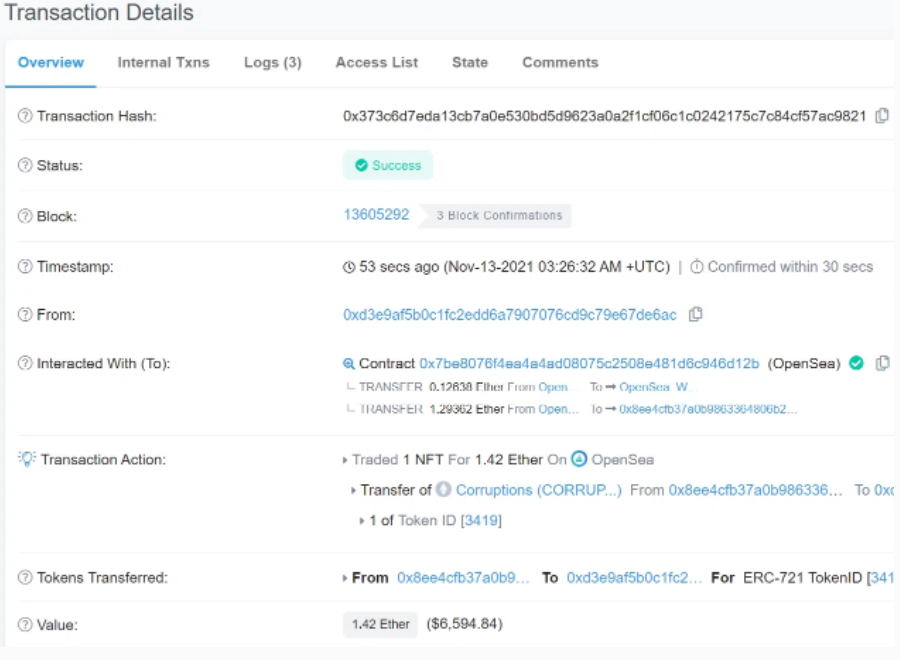This screenshot has height=660, width=900.
Task: Open contract address 0x7be8076f4ea4a4ad... link
Action: 589,363
